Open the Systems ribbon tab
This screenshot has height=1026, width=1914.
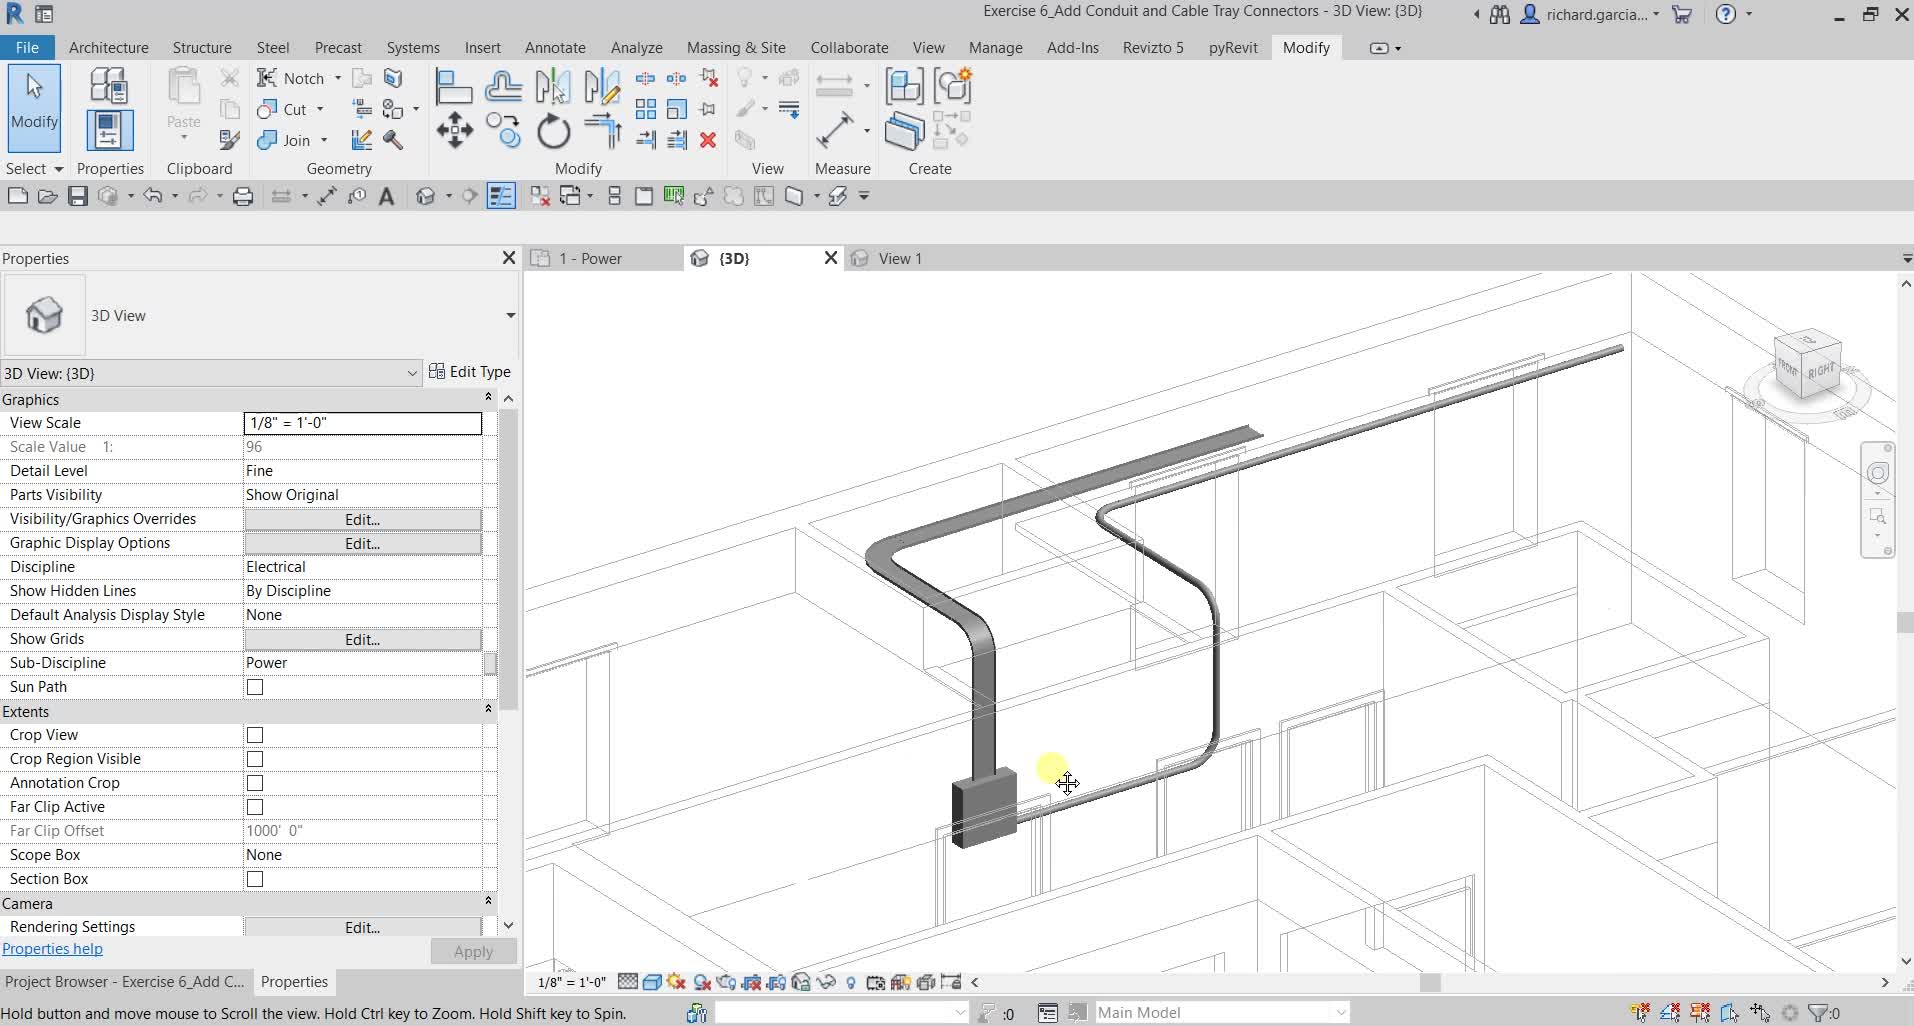(413, 47)
